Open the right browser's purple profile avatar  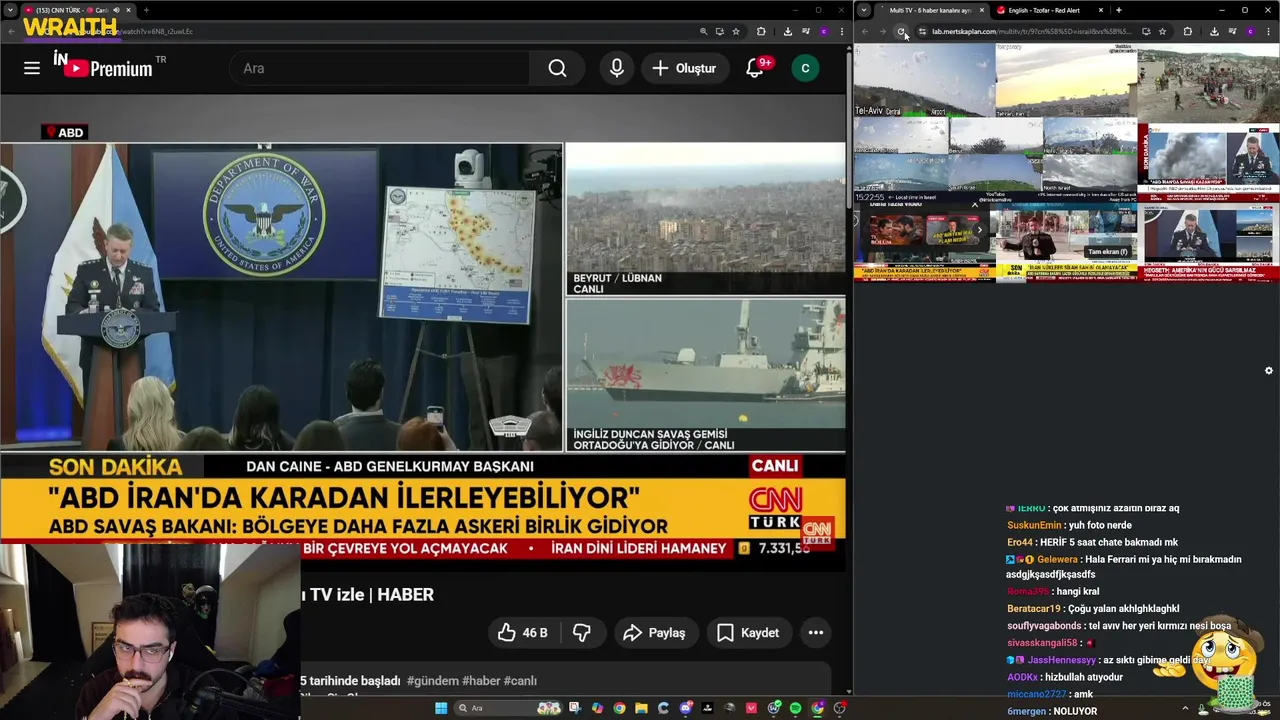[x=1251, y=31]
